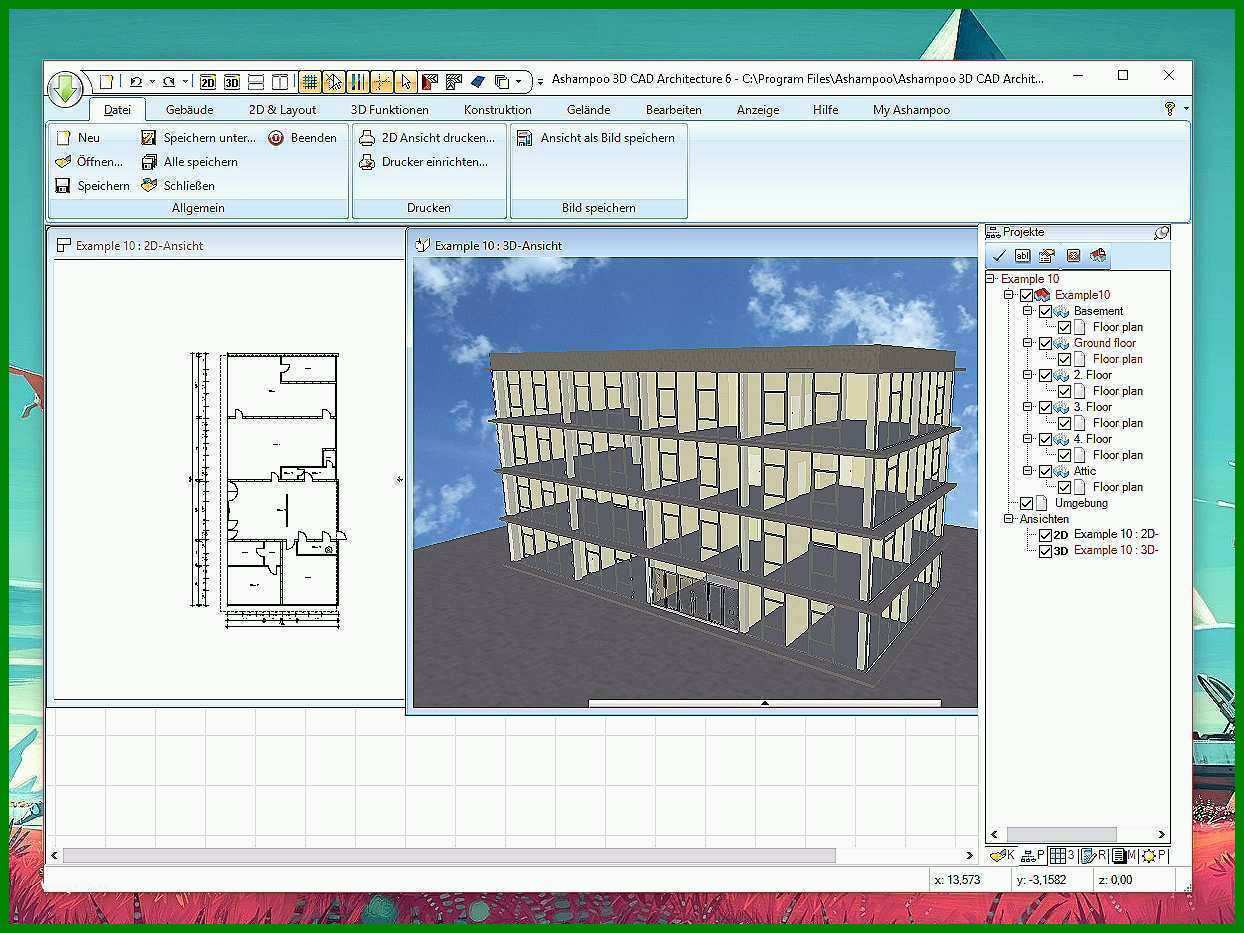The width and height of the screenshot is (1244, 933).
Task: Select the arrow selection tool icon
Action: (405, 82)
